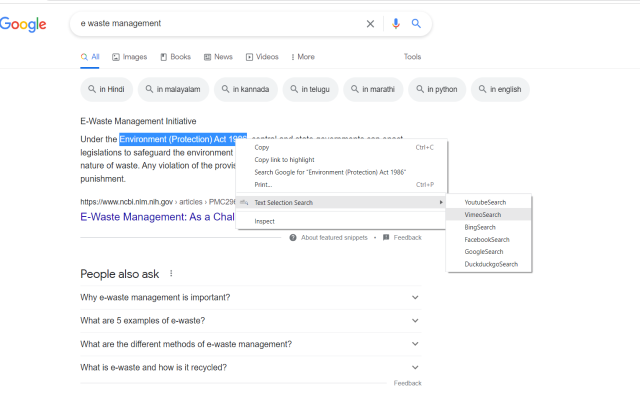Select YoutubeSearch from submenu
640x400 pixels.
[x=489, y=202]
